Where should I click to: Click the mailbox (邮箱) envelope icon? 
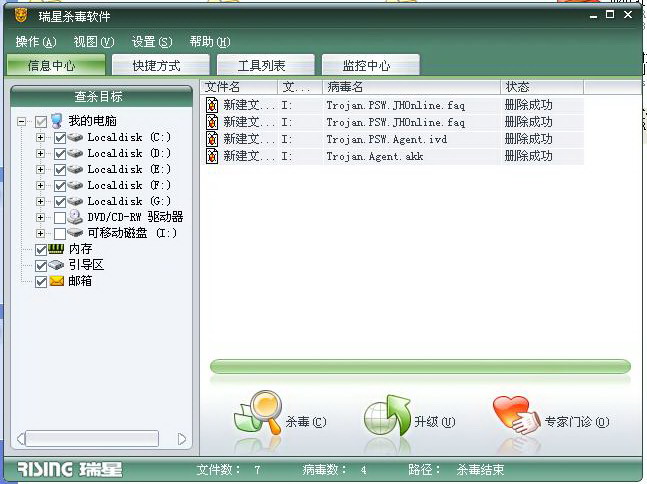[57, 281]
